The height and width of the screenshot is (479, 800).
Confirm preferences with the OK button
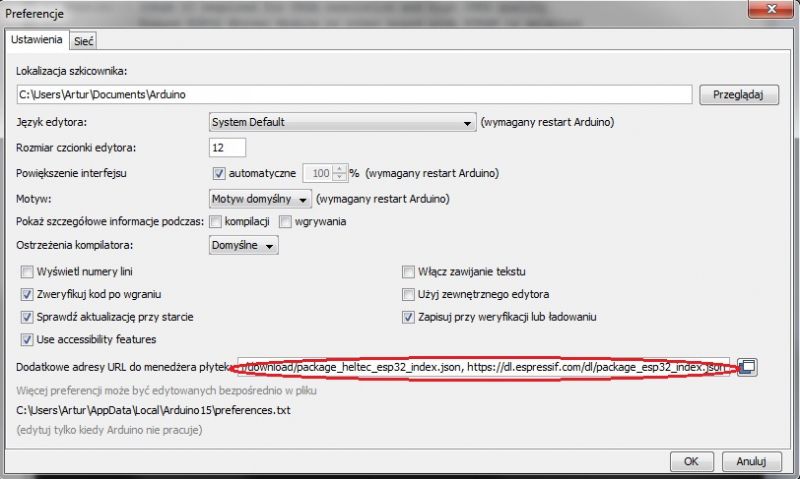(x=691, y=461)
